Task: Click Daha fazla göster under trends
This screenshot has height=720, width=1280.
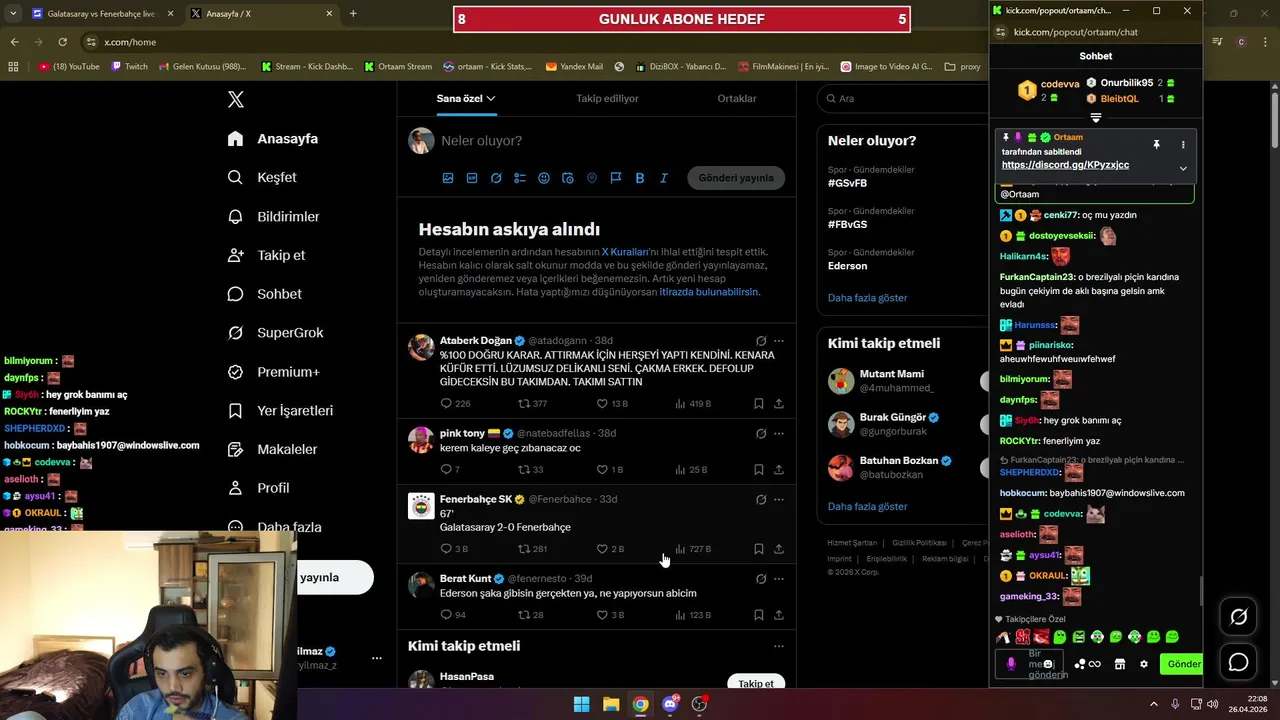Action: [867, 298]
